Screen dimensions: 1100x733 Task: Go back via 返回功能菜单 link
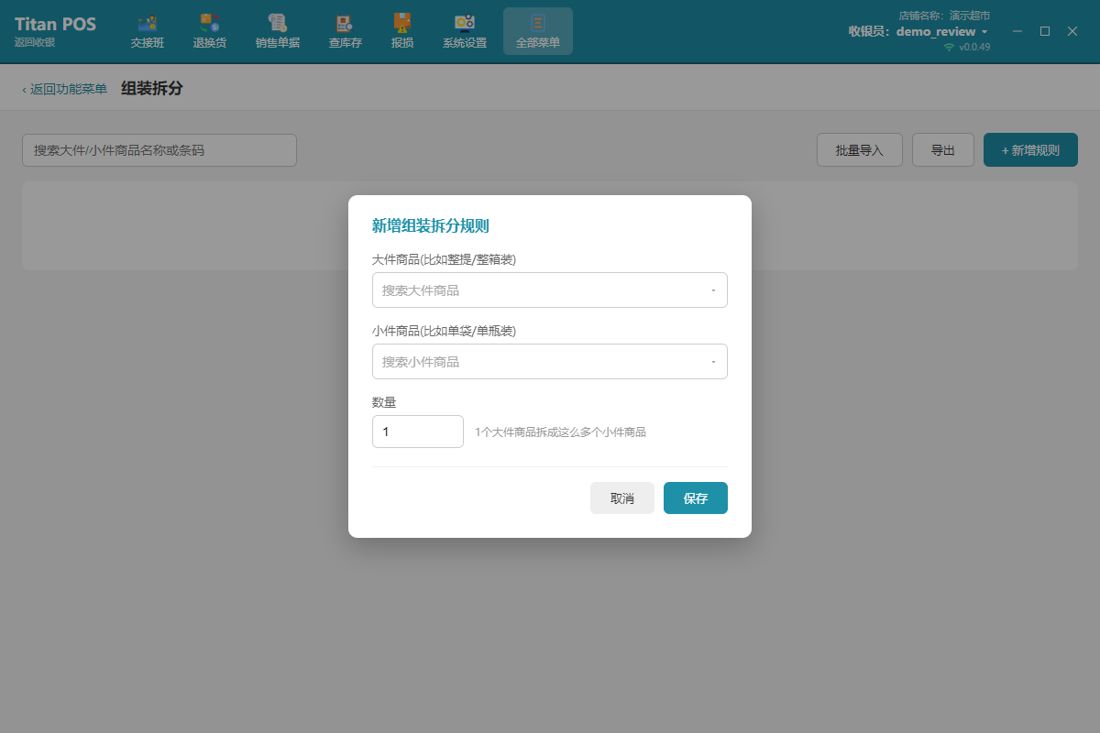(x=65, y=89)
